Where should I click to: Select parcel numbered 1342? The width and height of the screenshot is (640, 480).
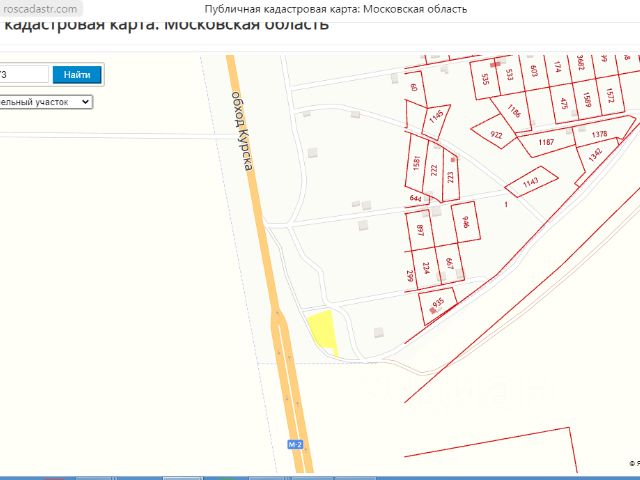[x=596, y=154]
